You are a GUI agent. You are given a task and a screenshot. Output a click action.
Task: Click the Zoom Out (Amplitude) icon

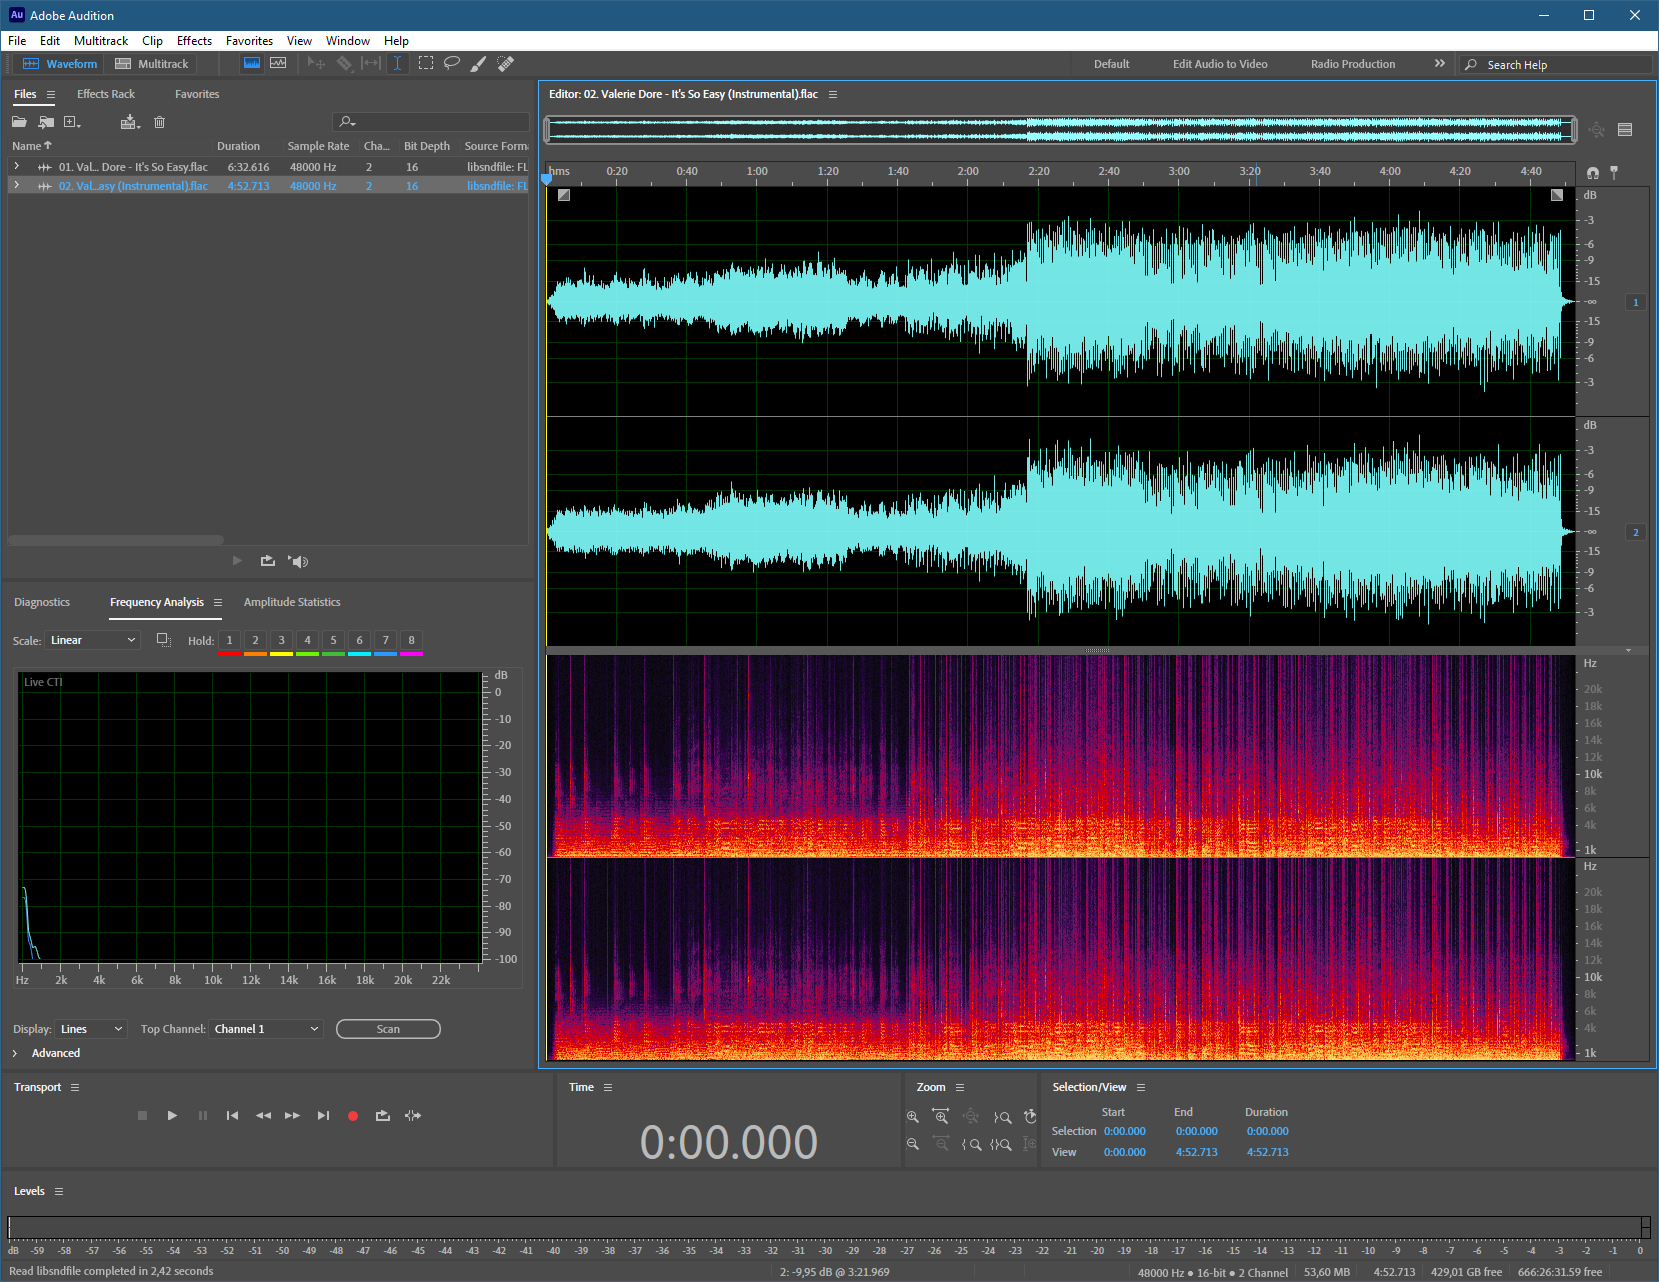pyautogui.click(x=913, y=1144)
